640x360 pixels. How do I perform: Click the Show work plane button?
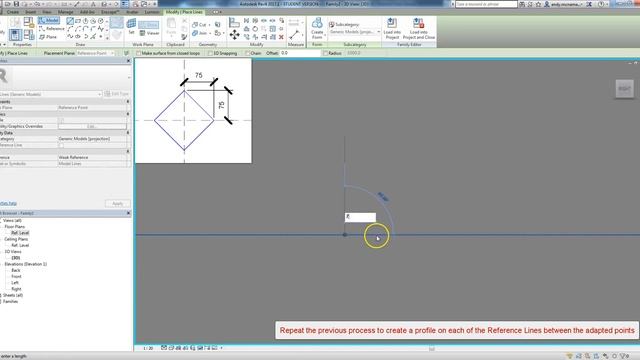click(x=149, y=24)
